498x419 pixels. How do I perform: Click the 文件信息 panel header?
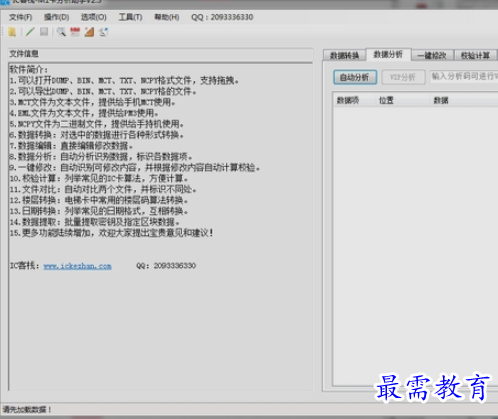click(x=160, y=54)
